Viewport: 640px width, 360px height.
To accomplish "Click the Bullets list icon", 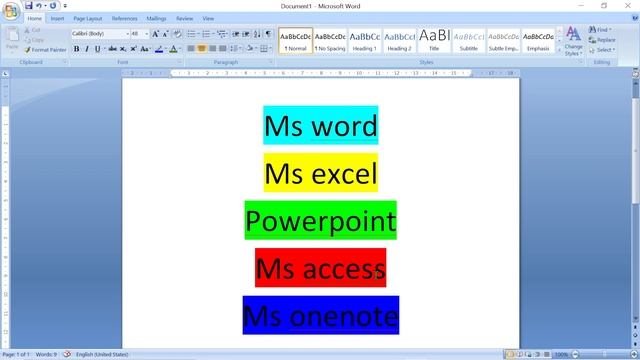I will click(x=191, y=34).
